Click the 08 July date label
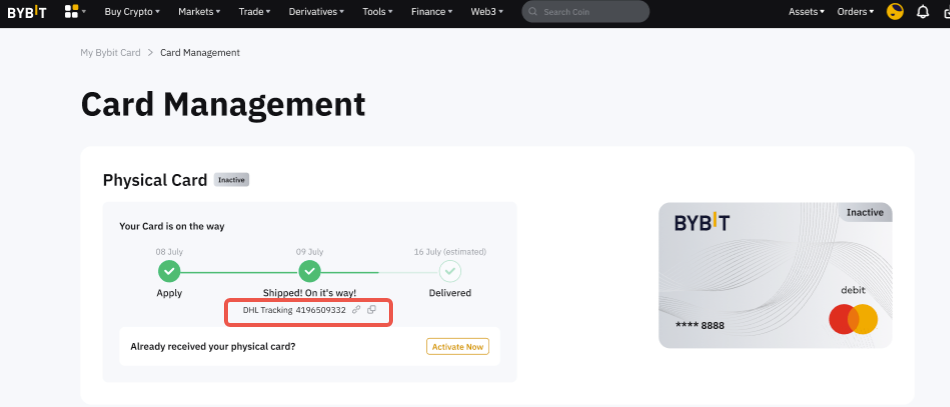950x407 pixels. point(169,251)
